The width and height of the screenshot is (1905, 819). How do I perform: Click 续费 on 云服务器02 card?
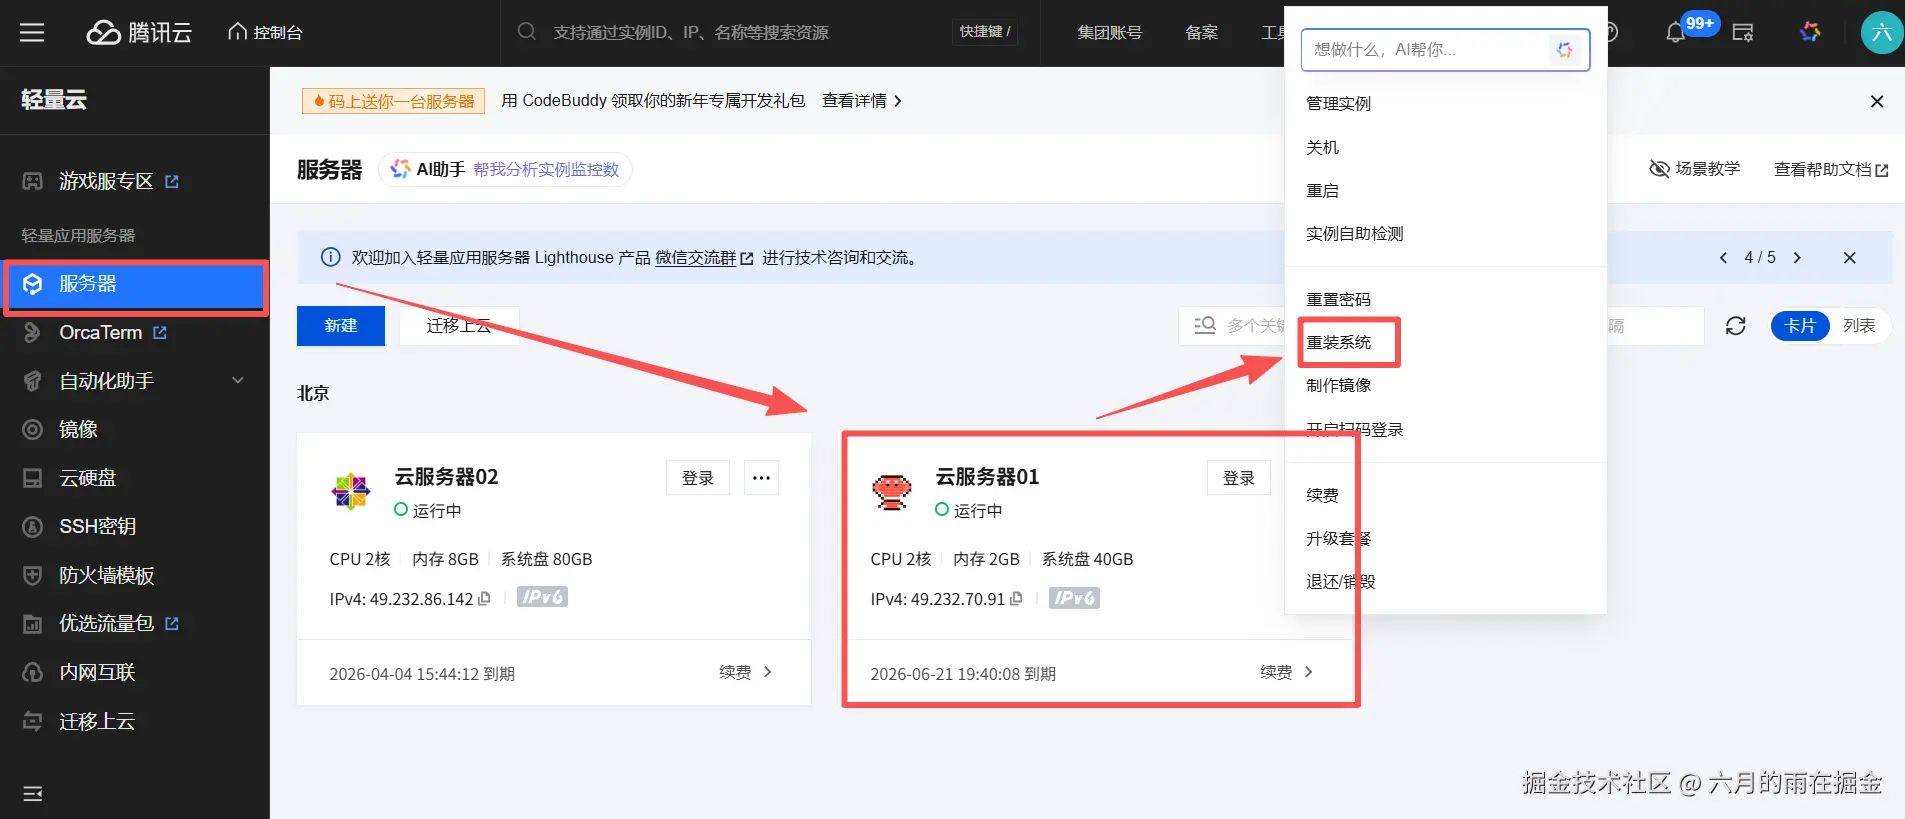pos(745,673)
